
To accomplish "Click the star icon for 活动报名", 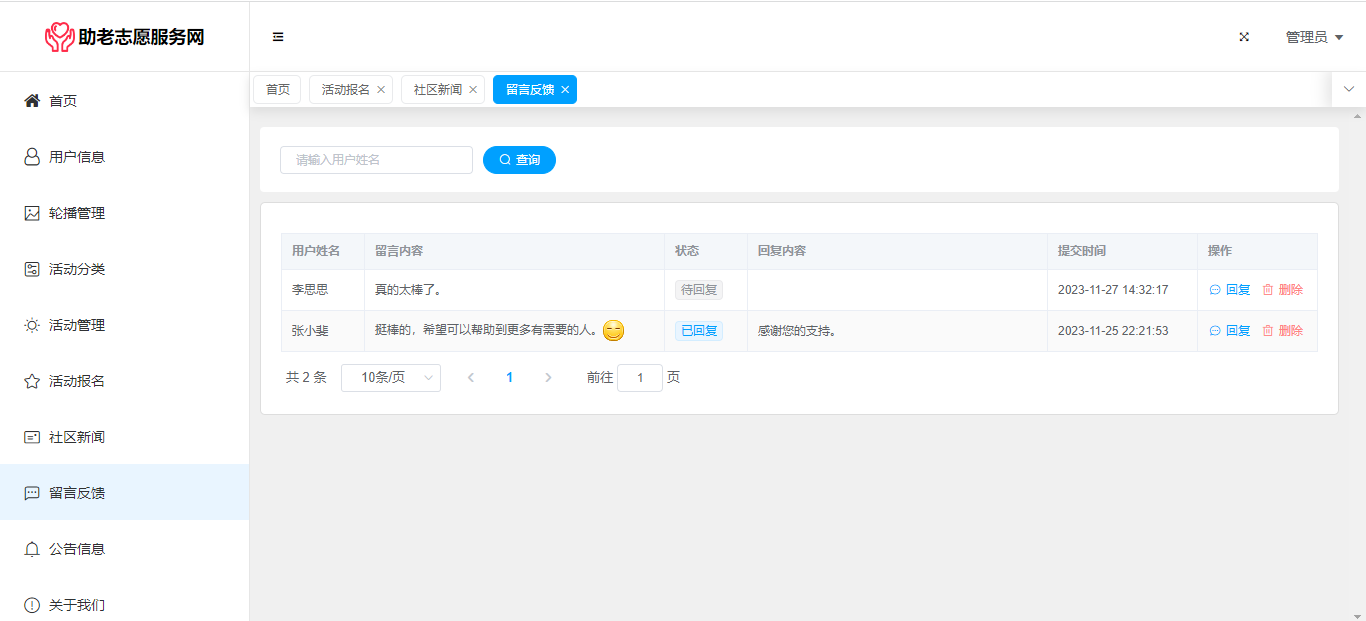I will pyautogui.click(x=32, y=381).
